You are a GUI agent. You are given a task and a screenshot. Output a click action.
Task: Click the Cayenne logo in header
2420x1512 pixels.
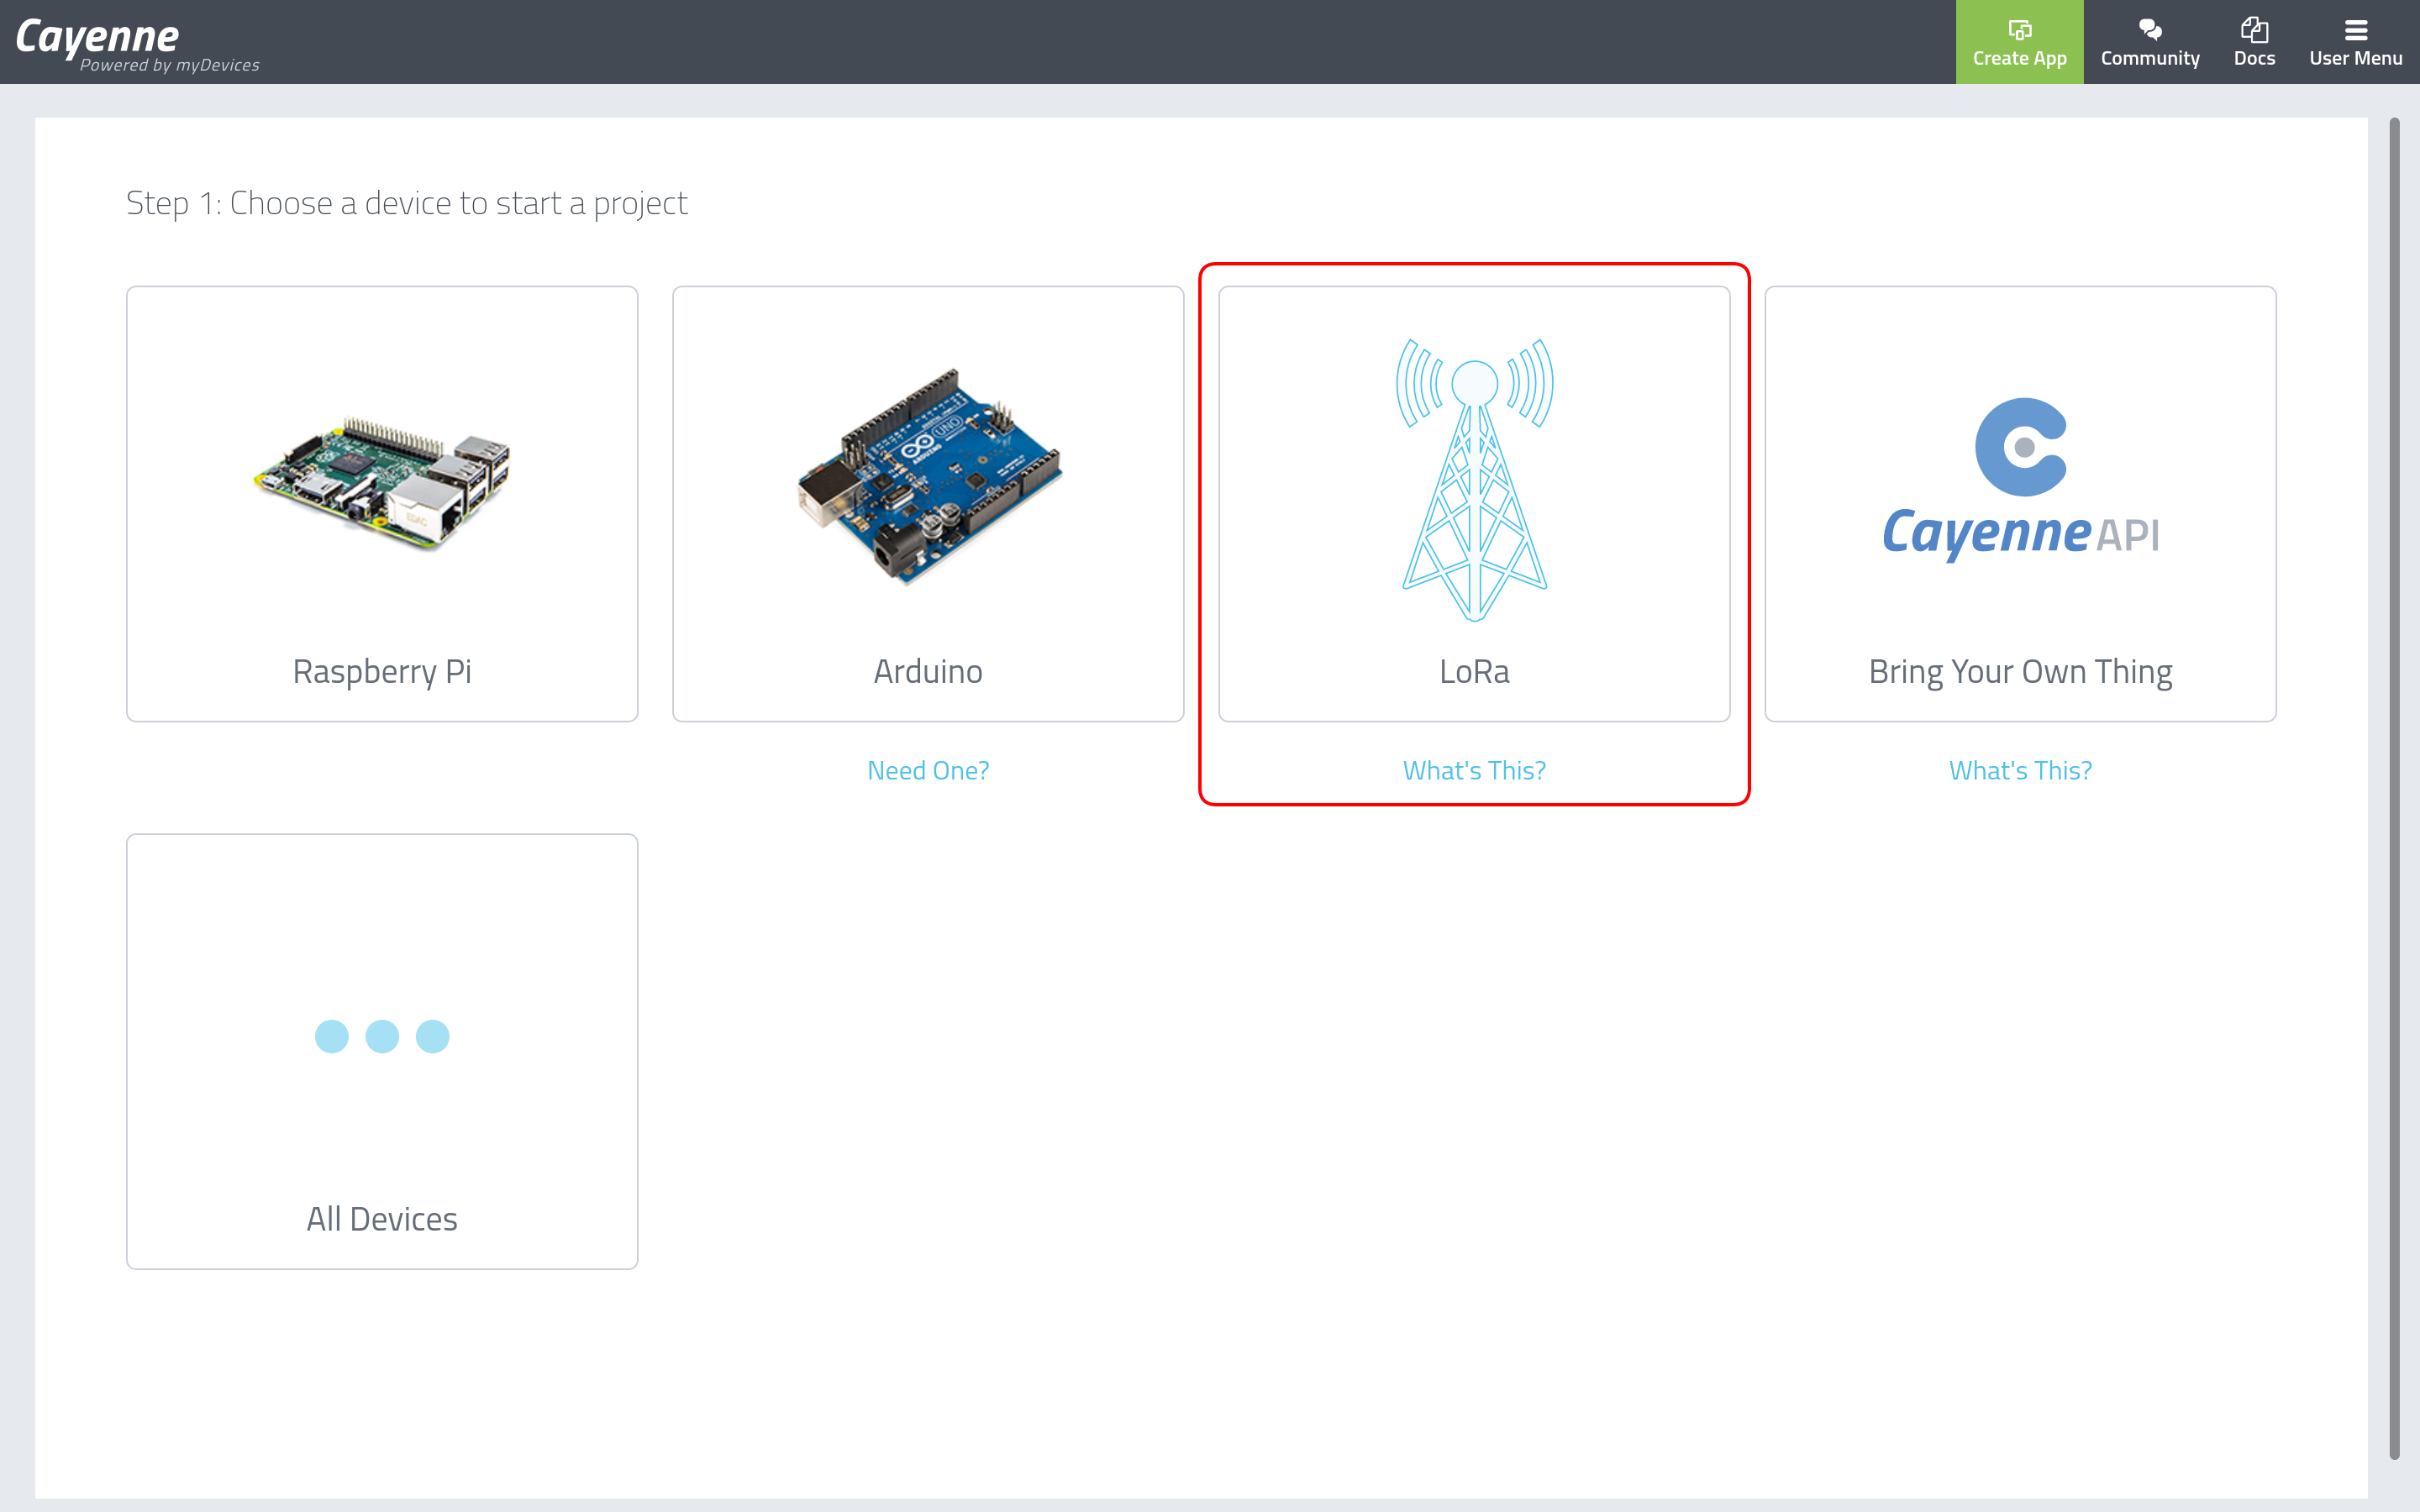pyautogui.click(x=98, y=36)
